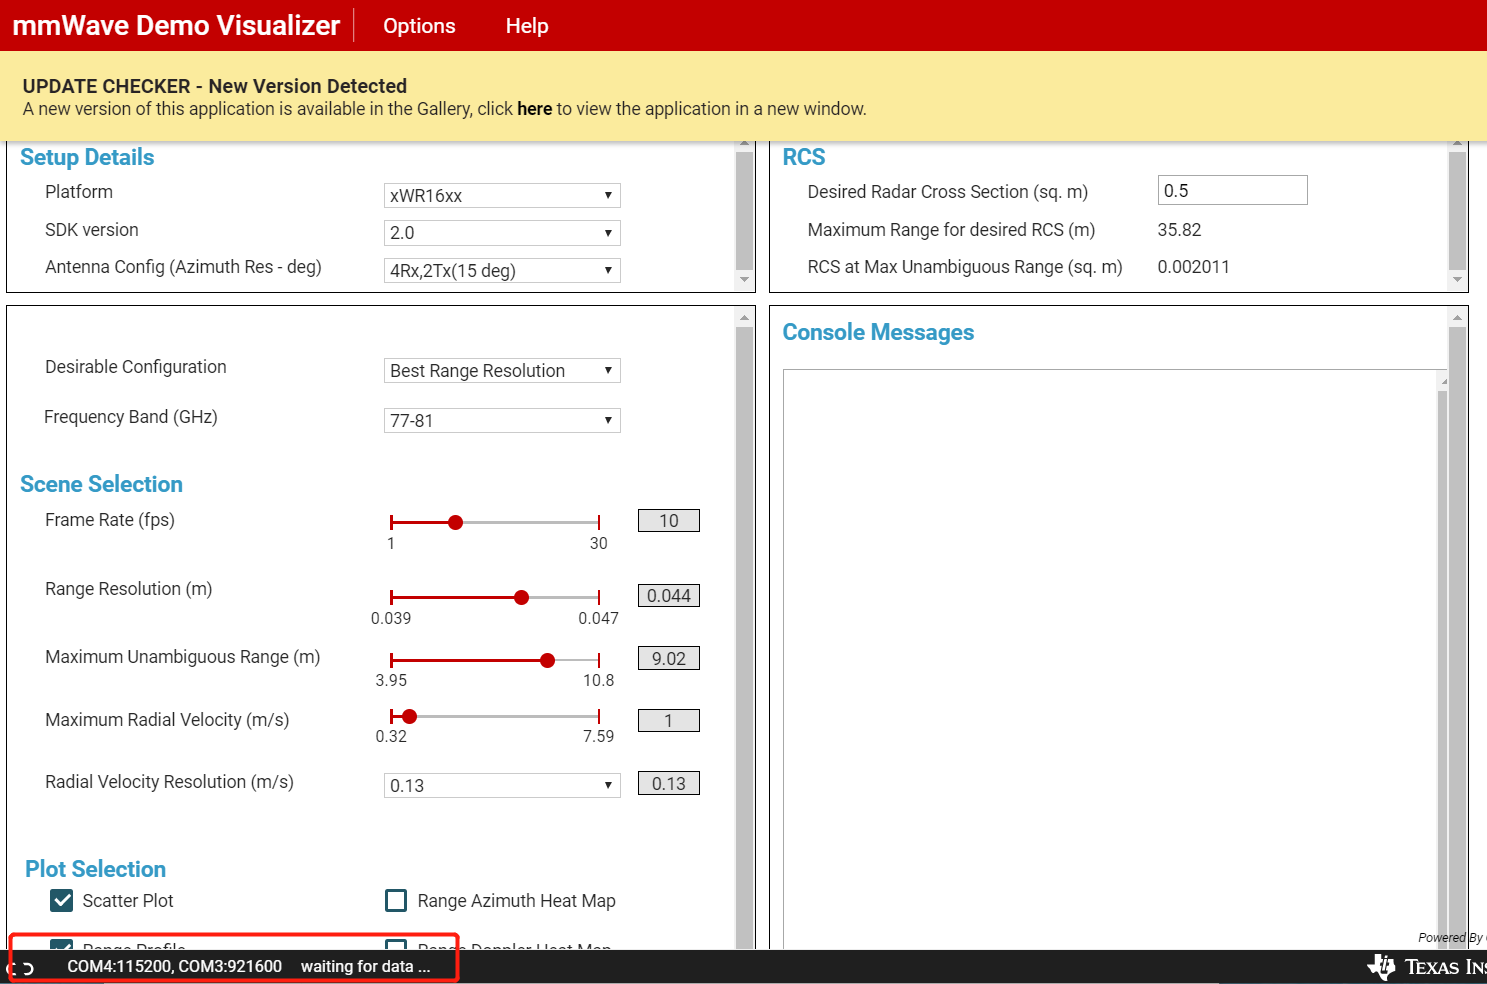Viewport: 1487px width, 984px height.
Task: Click the Maximum Unambiguous Range value box 9.02
Action: pos(669,659)
